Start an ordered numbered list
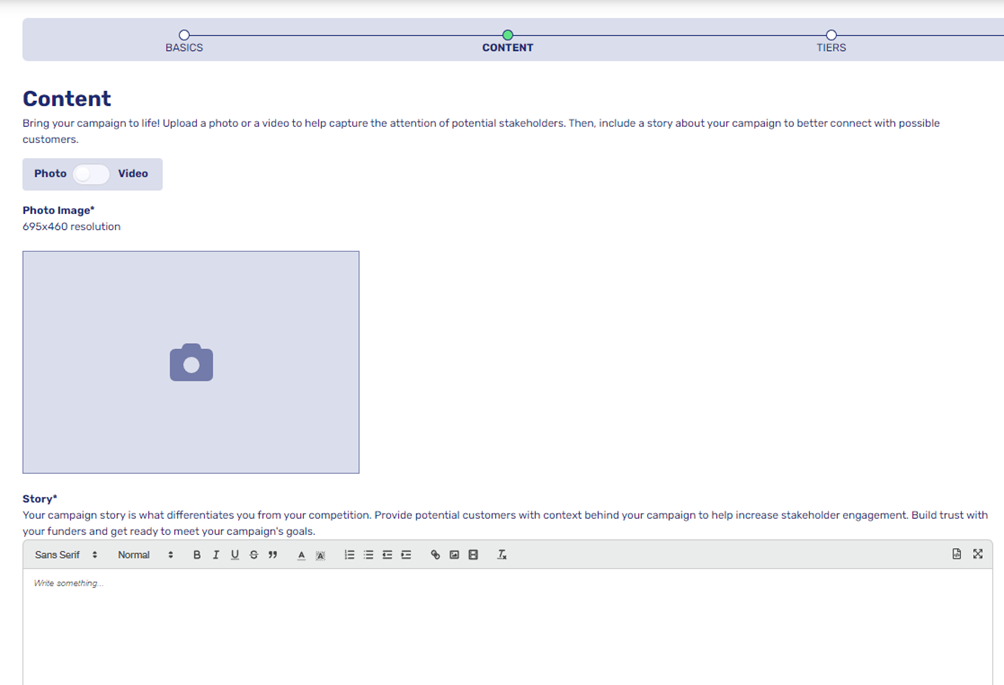 pos(349,555)
